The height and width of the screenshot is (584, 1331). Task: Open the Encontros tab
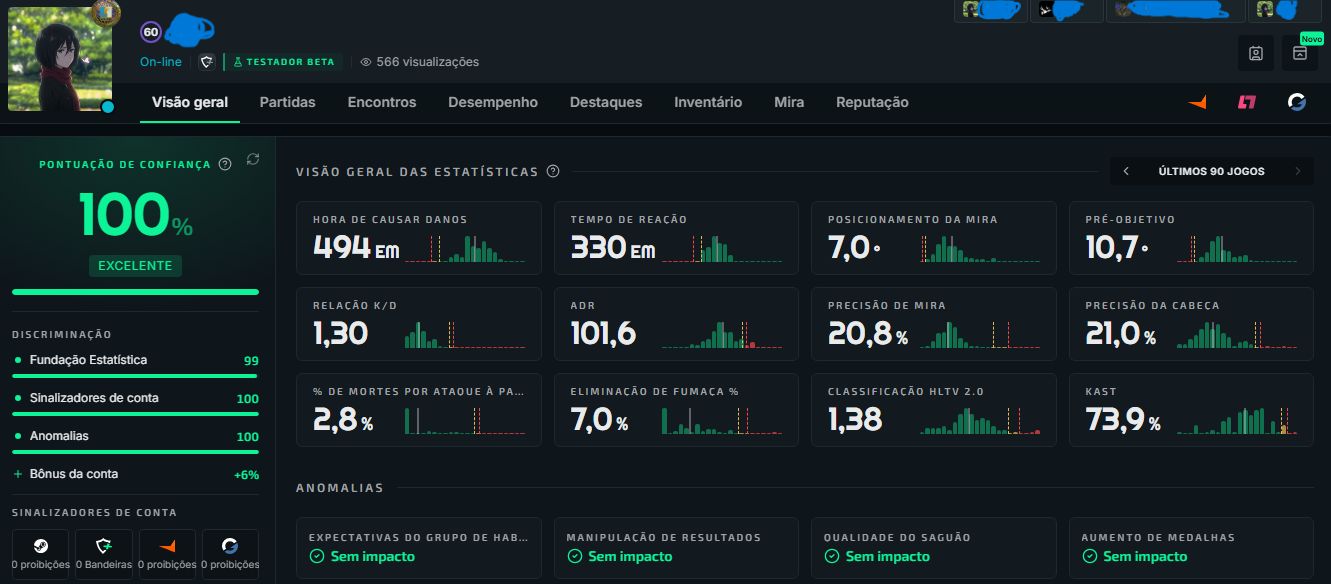click(382, 102)
